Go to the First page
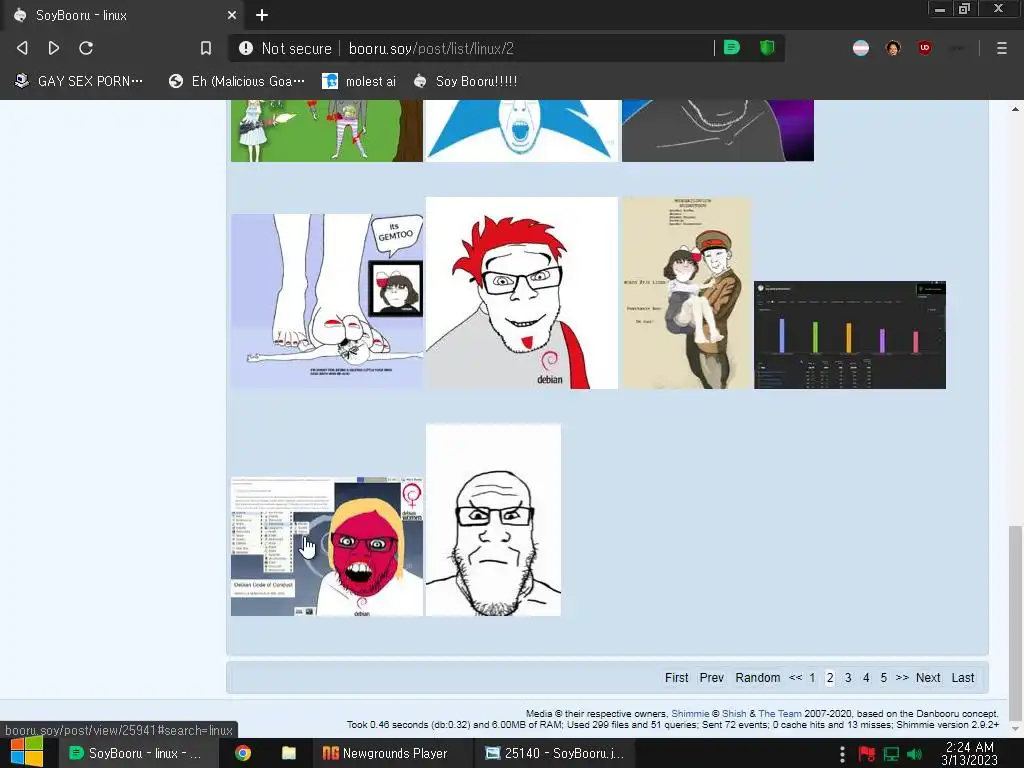The width and height of the screenshot is (1024, 768). click(677, 678)
